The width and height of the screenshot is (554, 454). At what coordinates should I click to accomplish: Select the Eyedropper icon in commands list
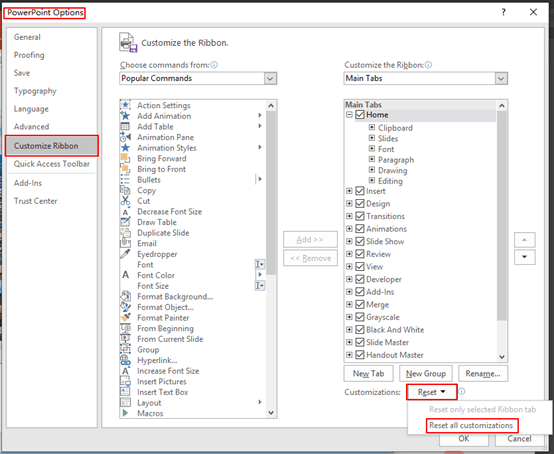(125, 254)
